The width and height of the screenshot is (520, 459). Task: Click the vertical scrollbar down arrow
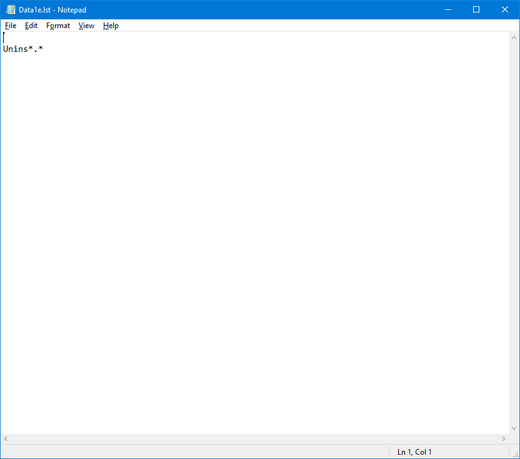(x=514, y=428)
